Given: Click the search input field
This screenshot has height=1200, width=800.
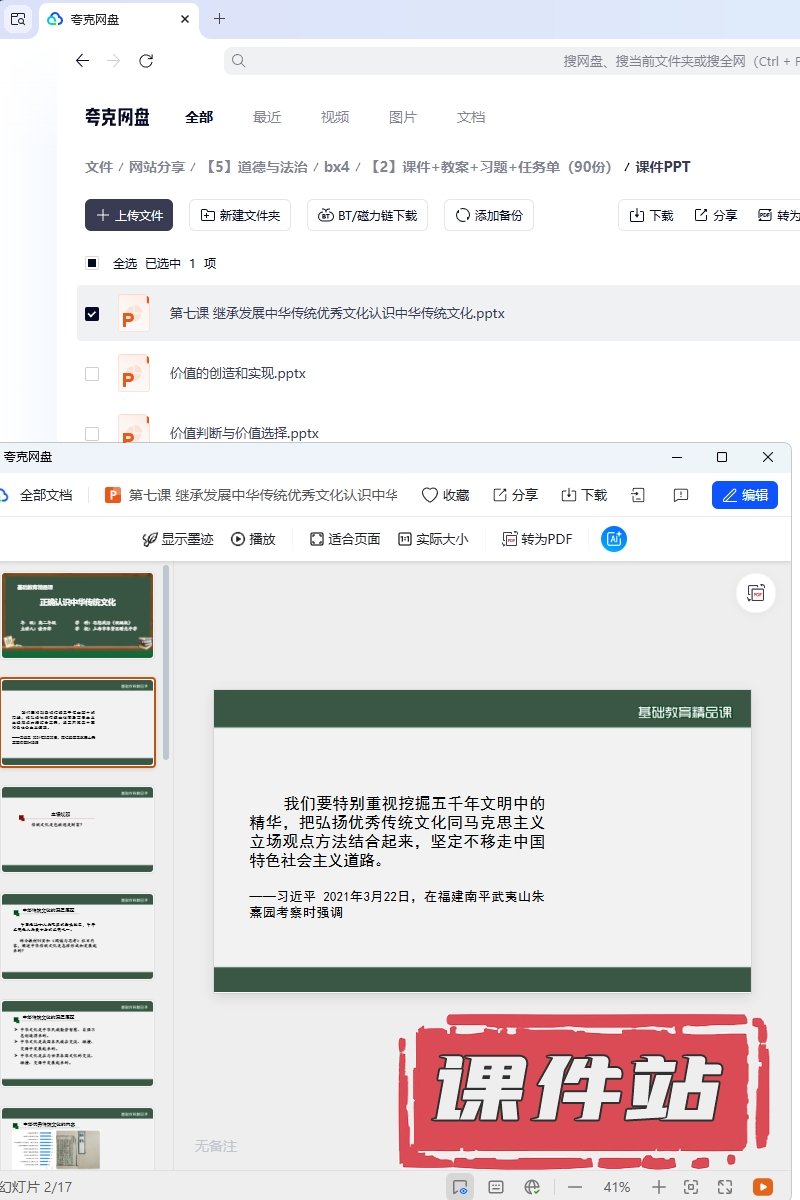Looking at the screenshot, I should point(500,61).
